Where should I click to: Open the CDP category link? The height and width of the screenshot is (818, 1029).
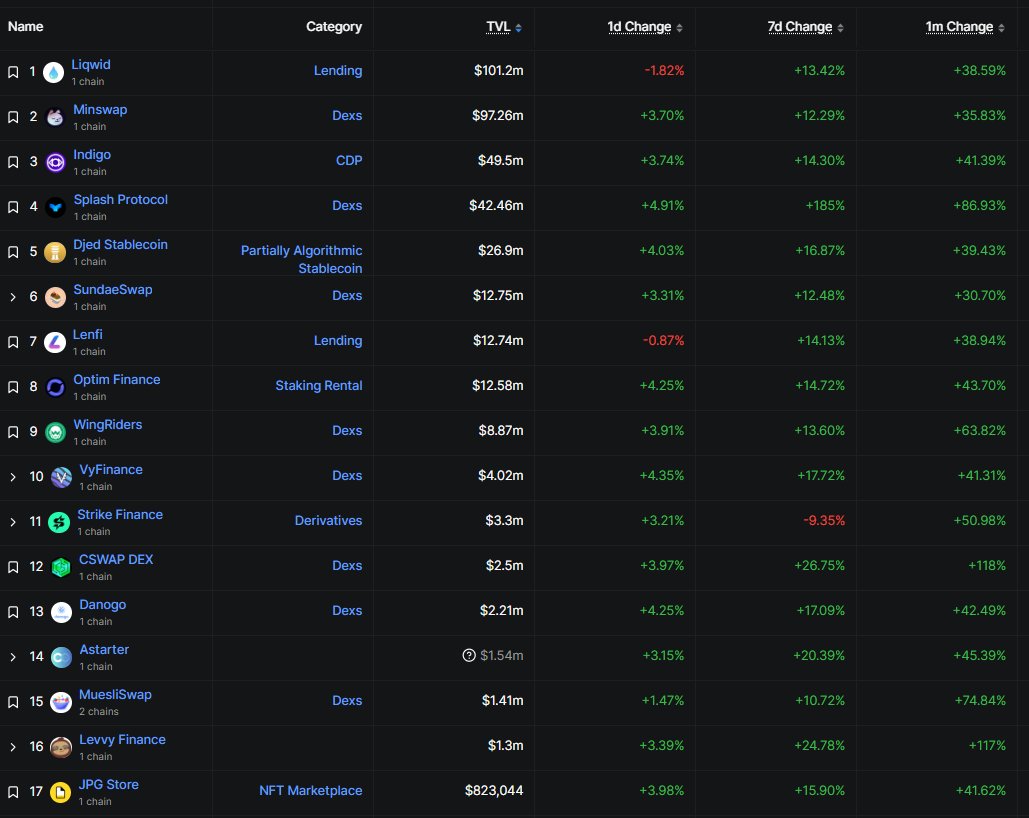point(349,160)
